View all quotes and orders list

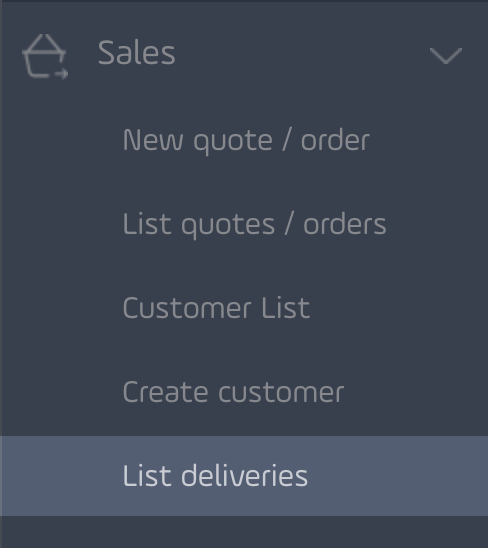[254, 224]
